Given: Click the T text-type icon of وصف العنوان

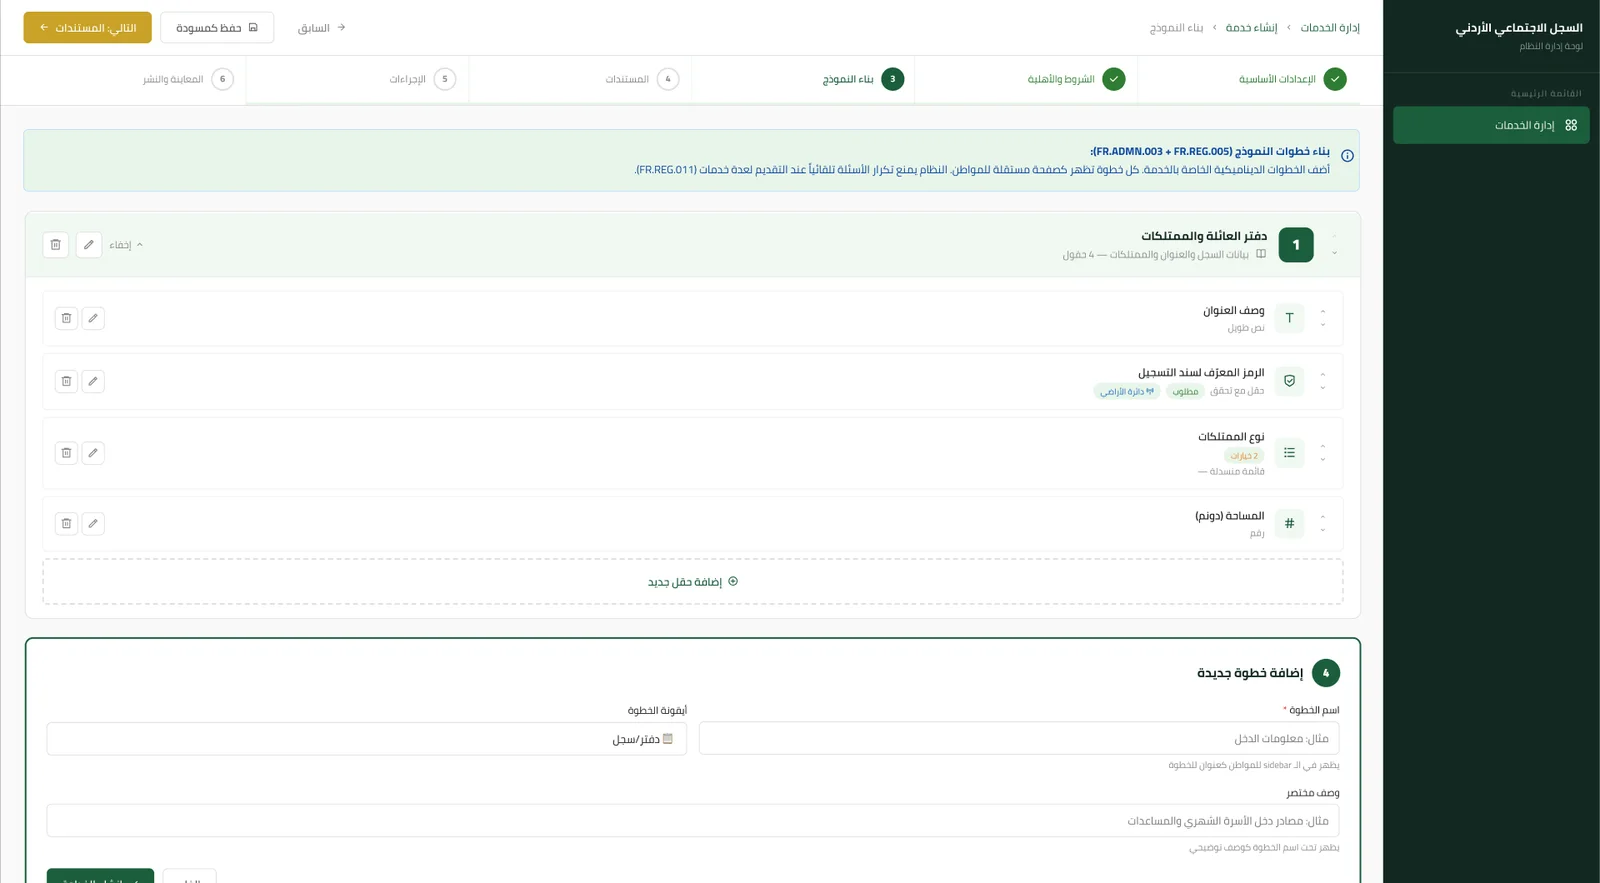Looking at the screenshot, I should [1289, 318].
